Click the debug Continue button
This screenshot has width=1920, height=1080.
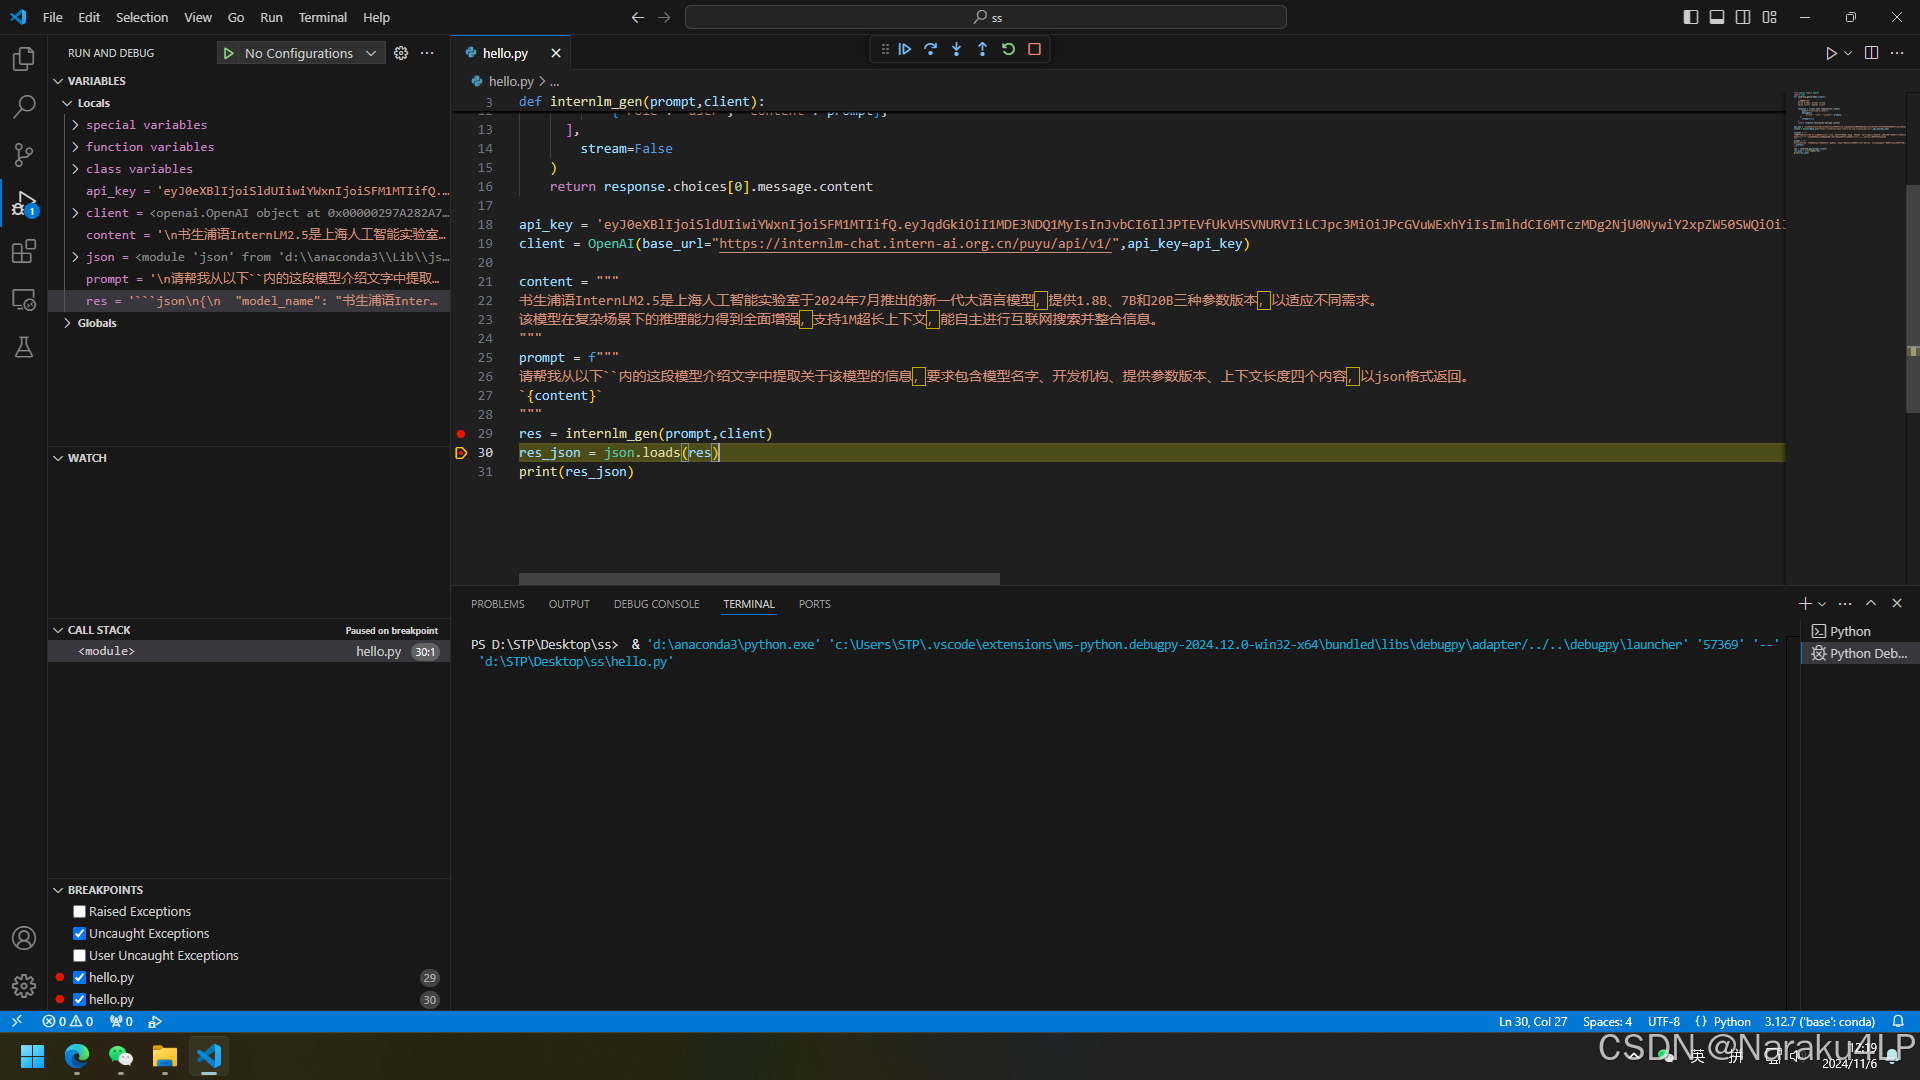click(x=904, y=49)
